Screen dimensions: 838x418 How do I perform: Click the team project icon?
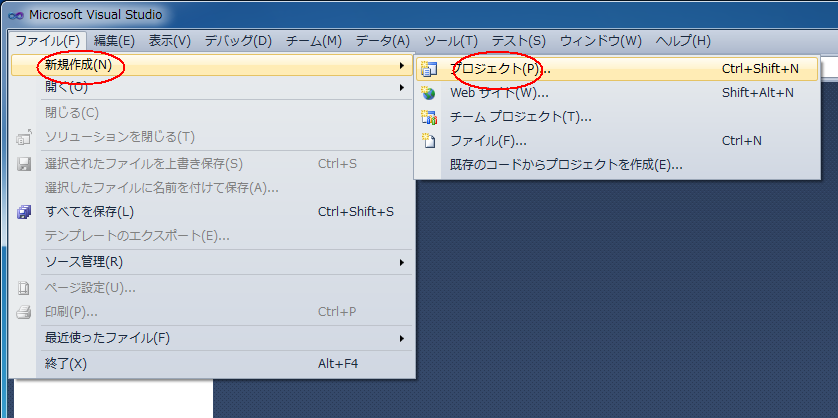(429, 117)
